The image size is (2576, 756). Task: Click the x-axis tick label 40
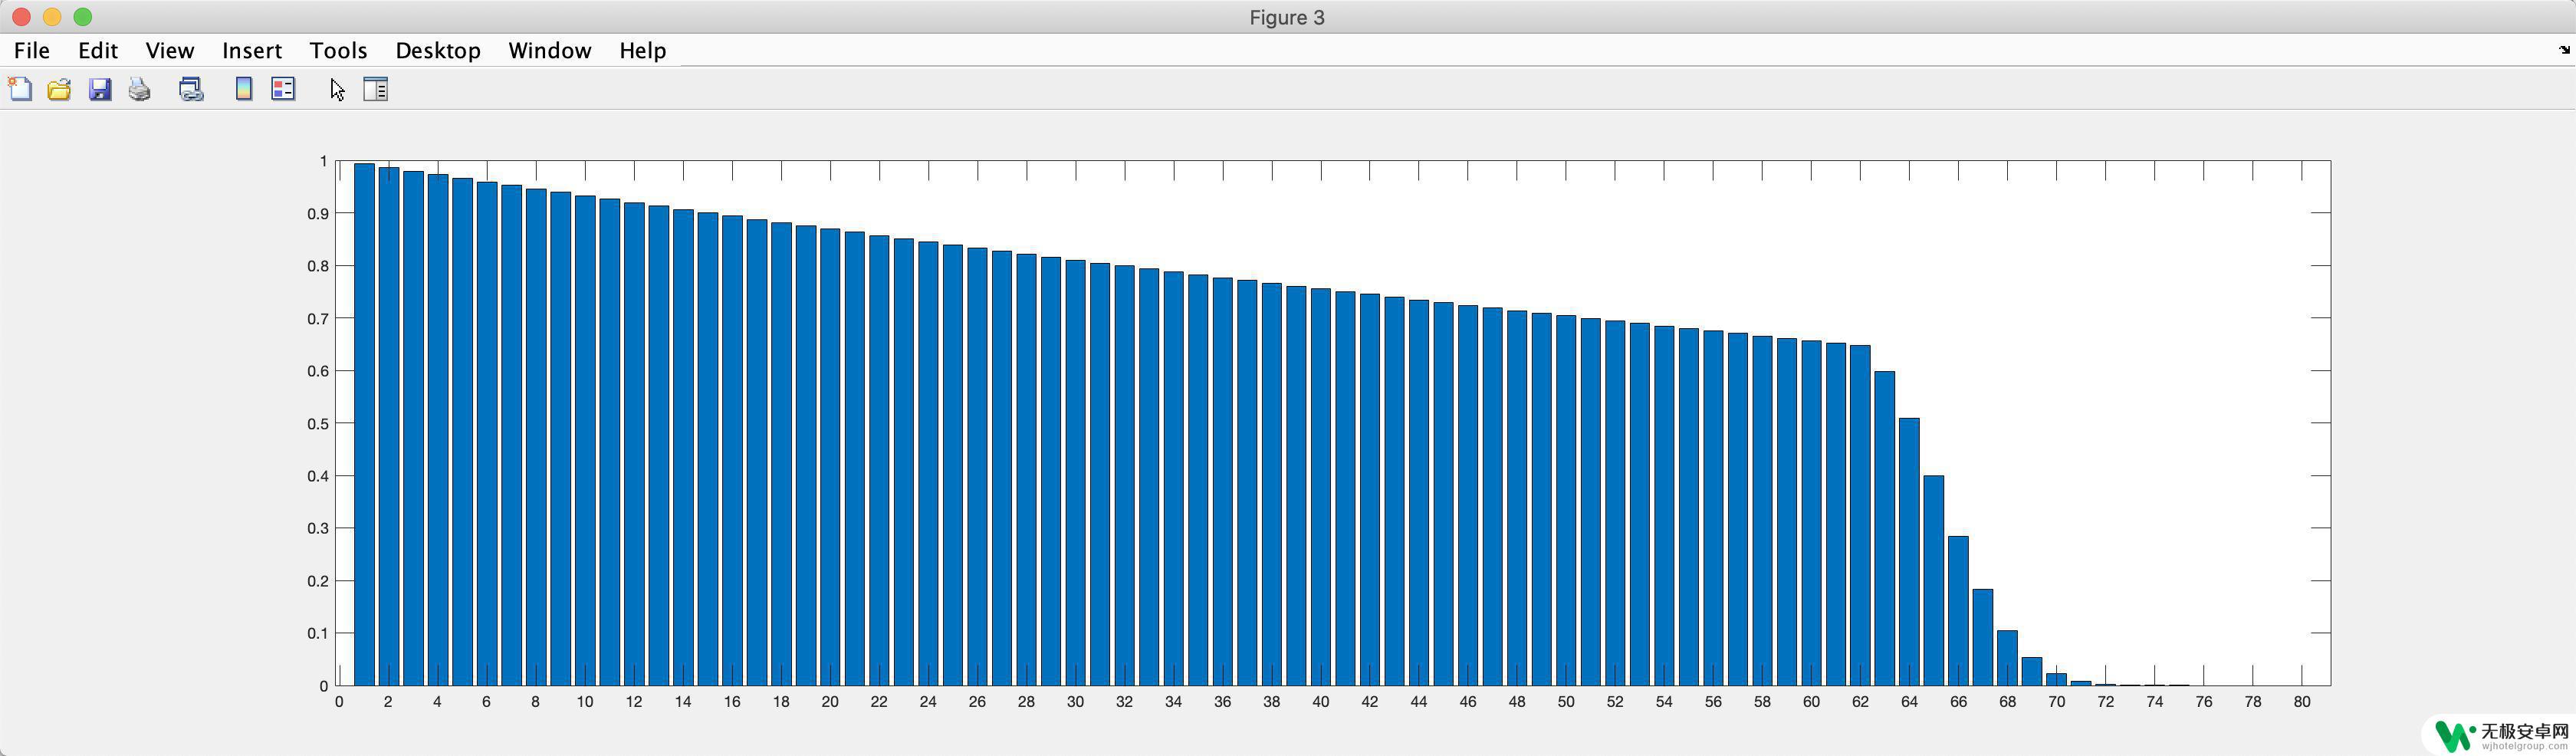click(x=1320, y=702)
